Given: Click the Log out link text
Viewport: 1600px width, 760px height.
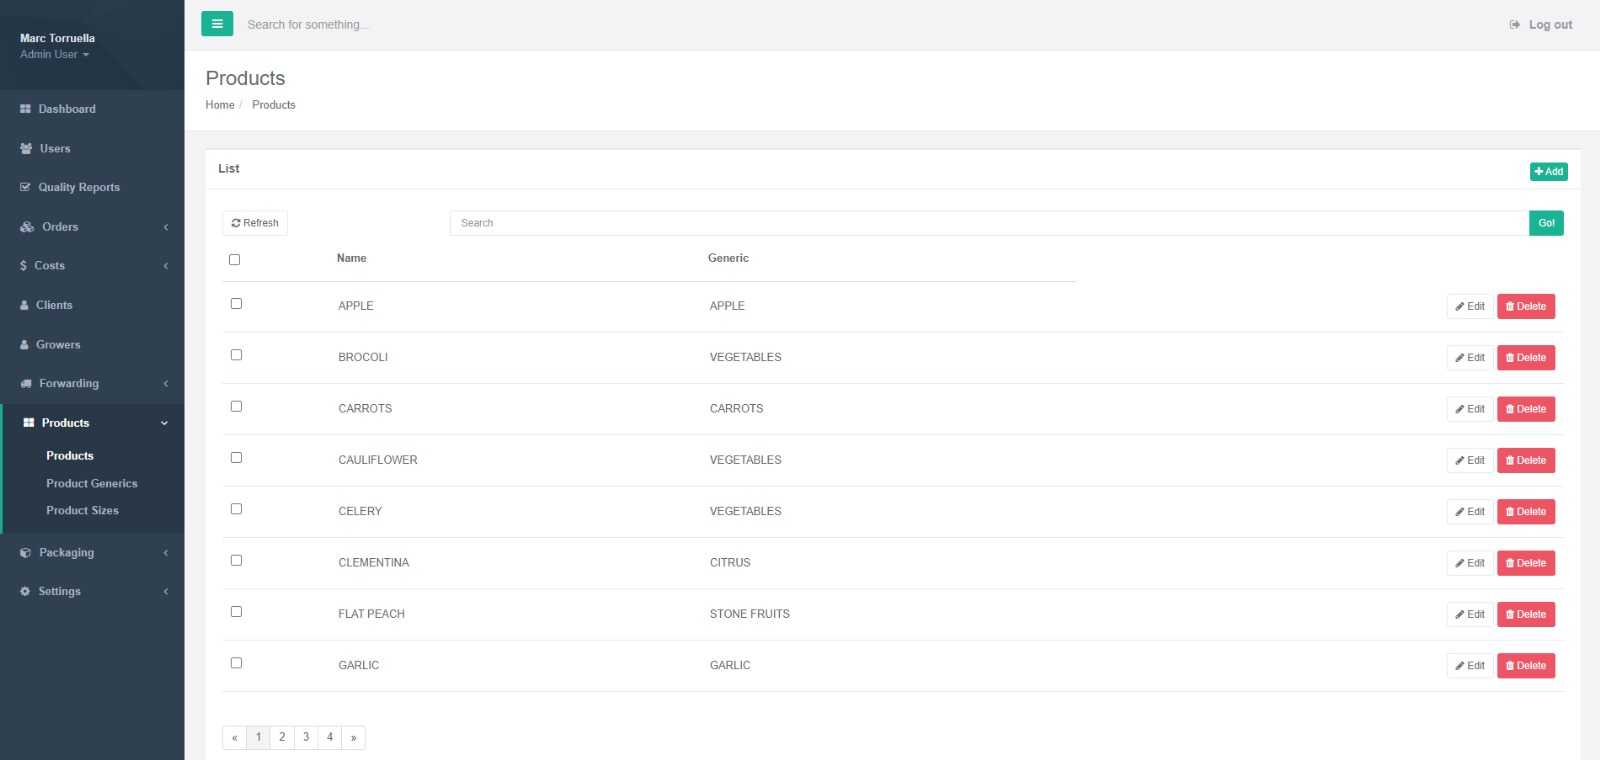Looking at the screenshot, I should point(1550,25).
